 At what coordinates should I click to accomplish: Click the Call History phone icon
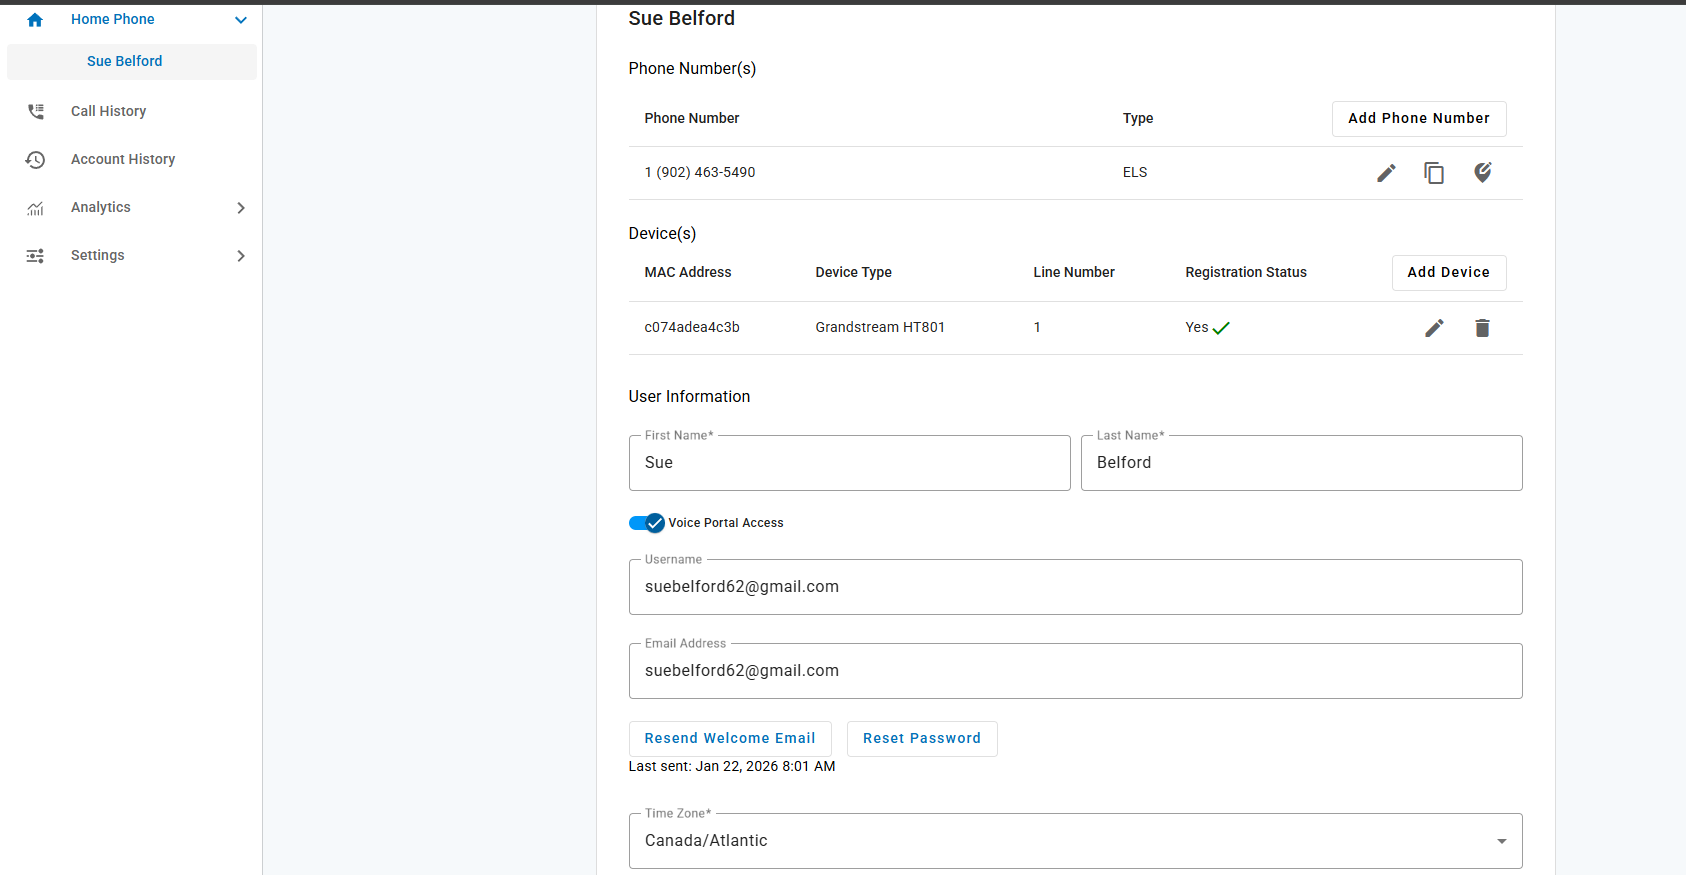click(x=35, y=111)
